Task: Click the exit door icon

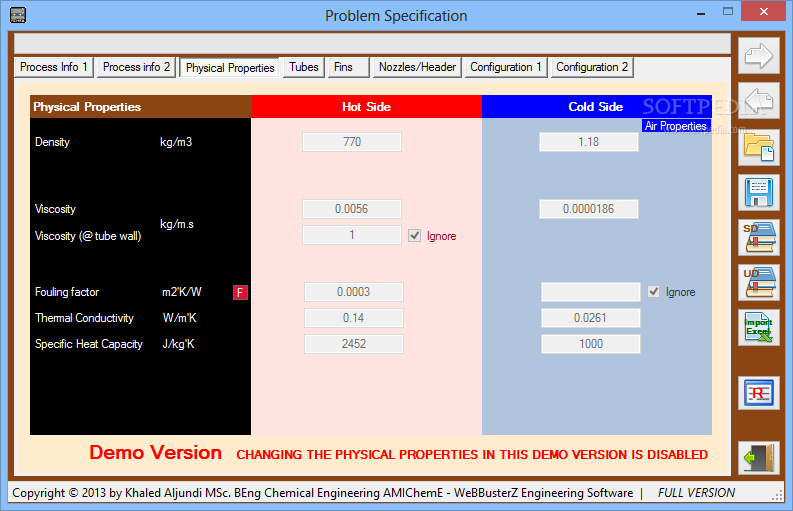Action: [759, 458]
